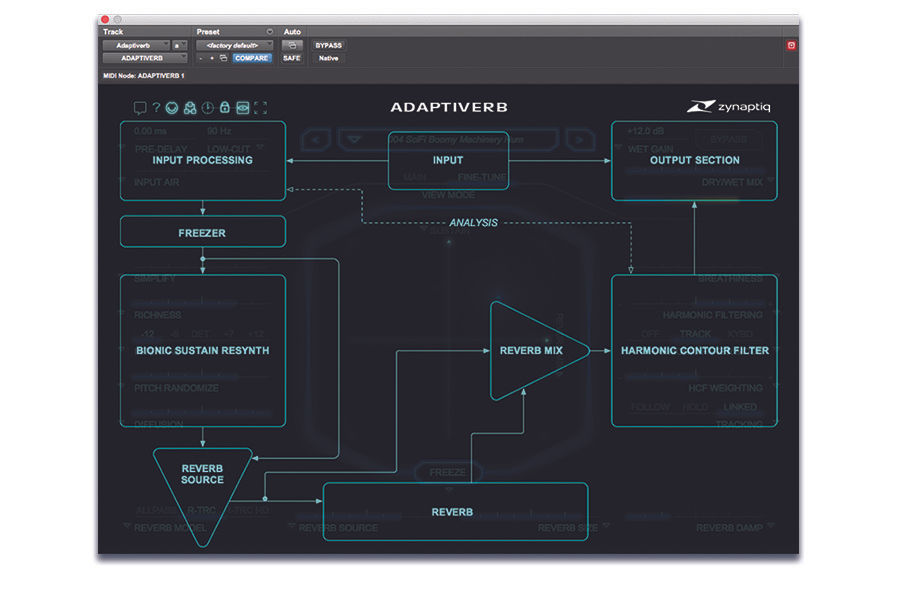Activate the FREEZE function
This screenshot has height=603, width=900.
coord(448,472)
